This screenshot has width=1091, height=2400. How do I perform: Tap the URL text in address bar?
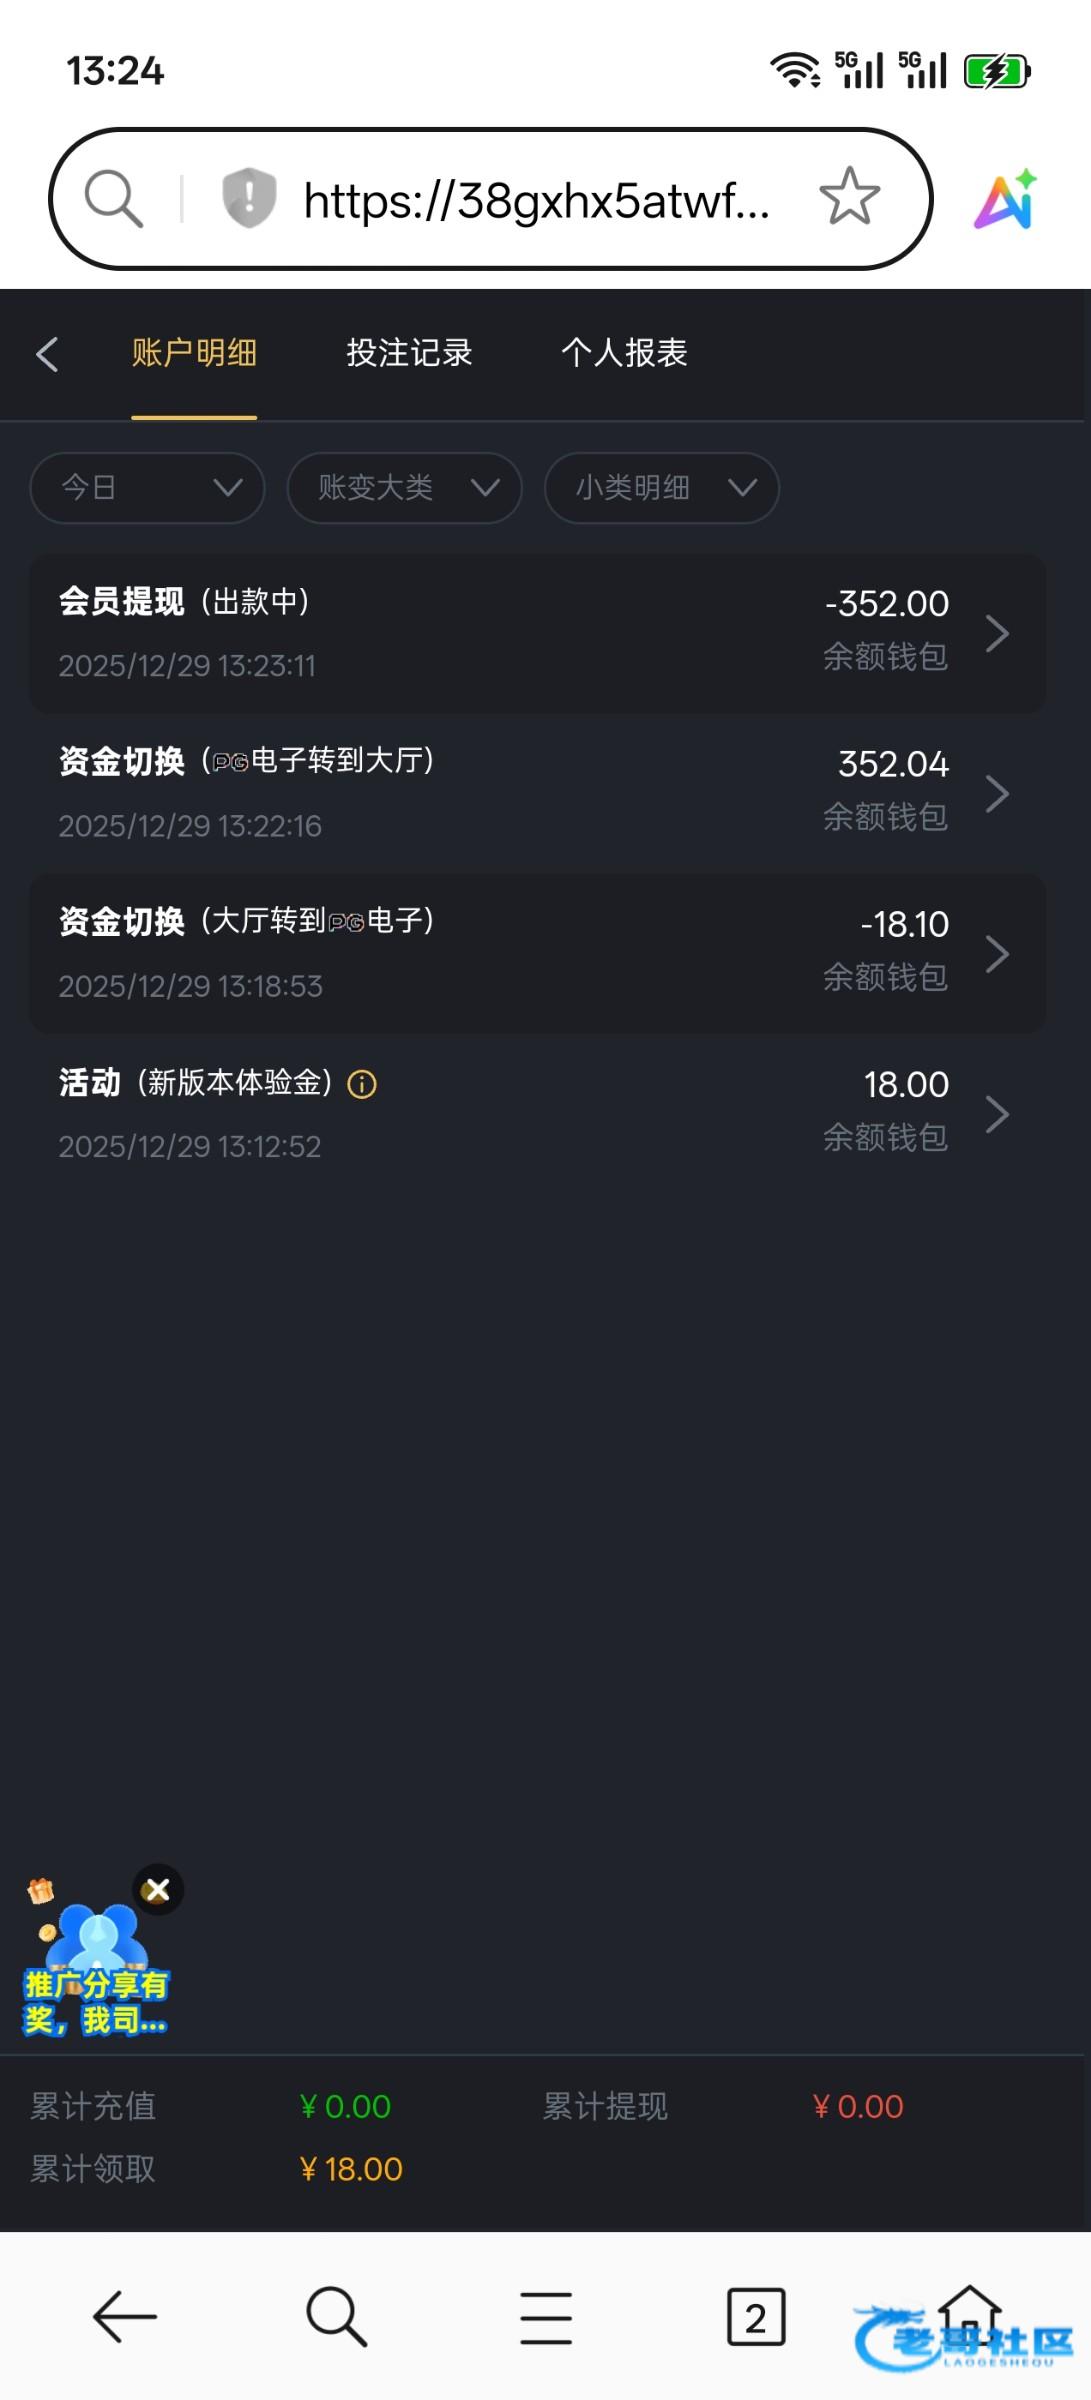[x=536, y=200]
